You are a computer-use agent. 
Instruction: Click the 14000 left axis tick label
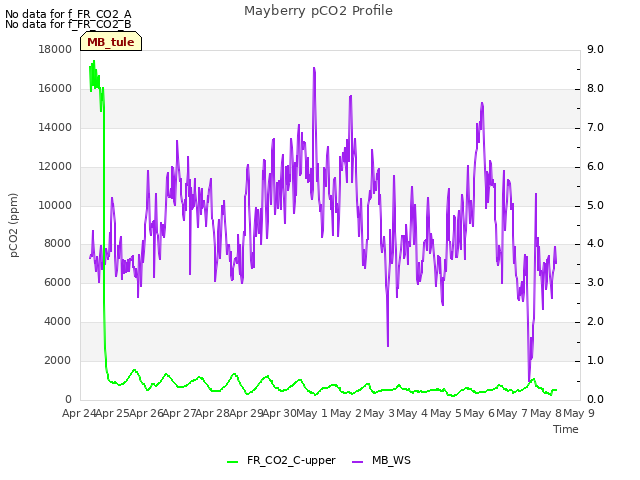[55, 127]
